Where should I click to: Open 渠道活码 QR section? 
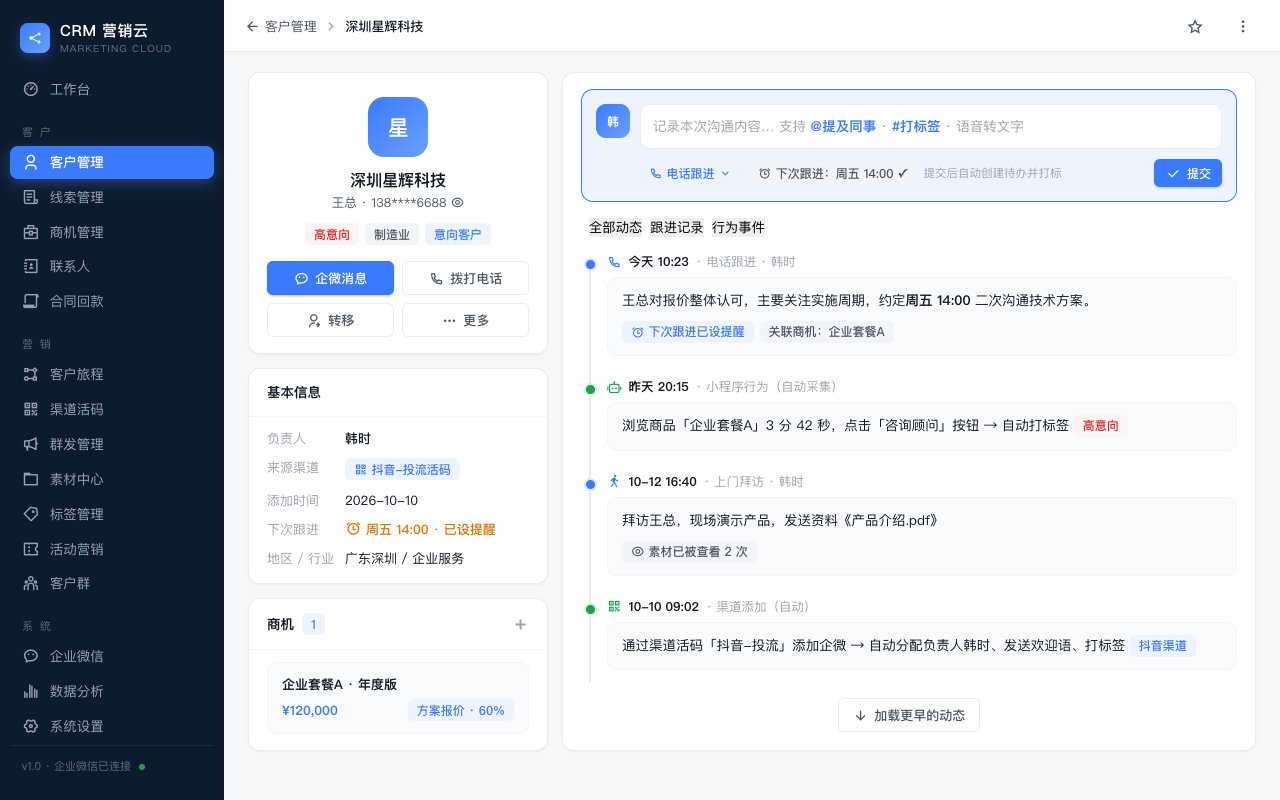coord(112,409)
